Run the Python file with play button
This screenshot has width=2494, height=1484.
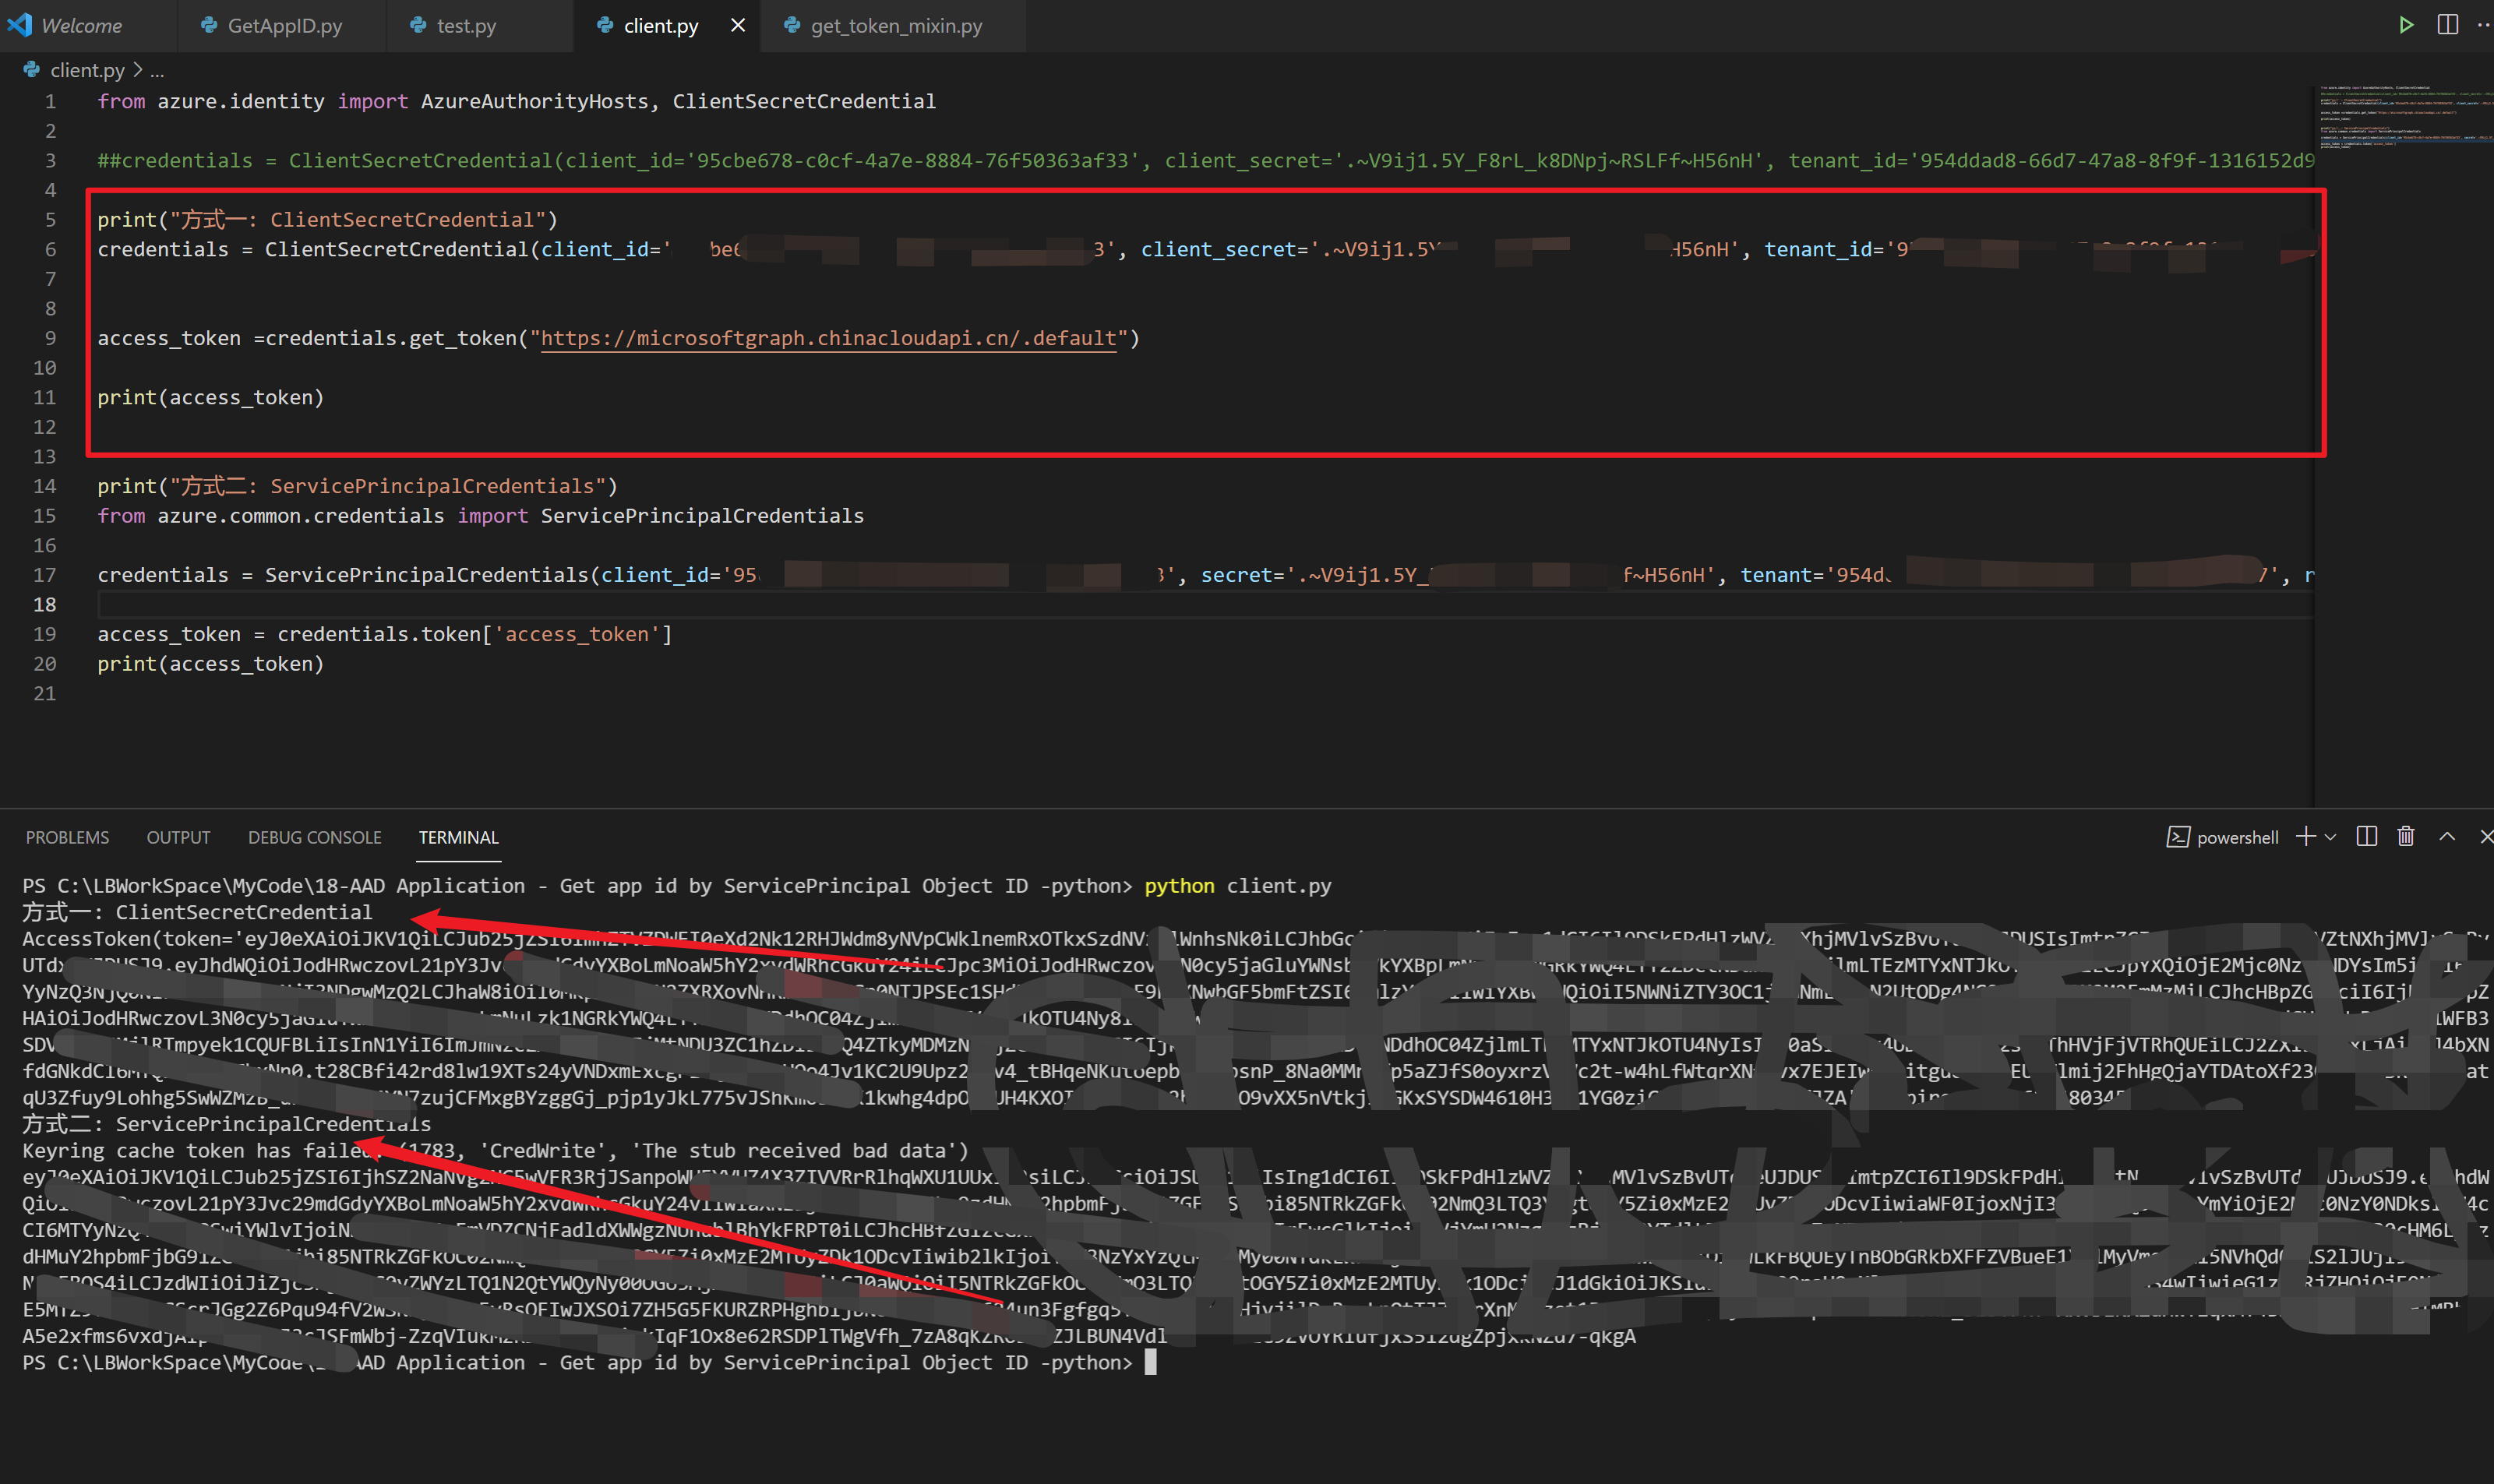(x=2405, y=25)
